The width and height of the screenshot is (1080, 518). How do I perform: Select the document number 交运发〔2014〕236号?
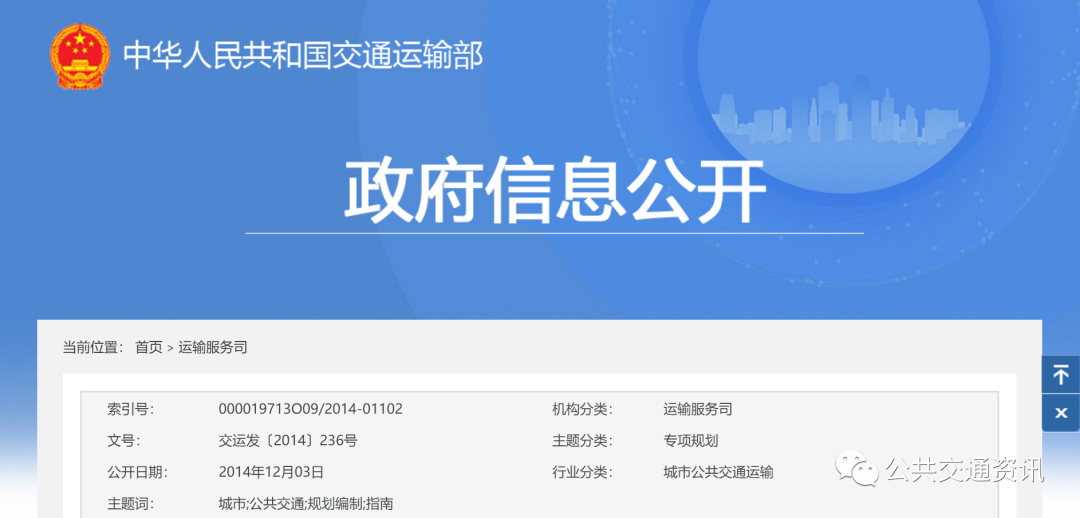[288, 441]
